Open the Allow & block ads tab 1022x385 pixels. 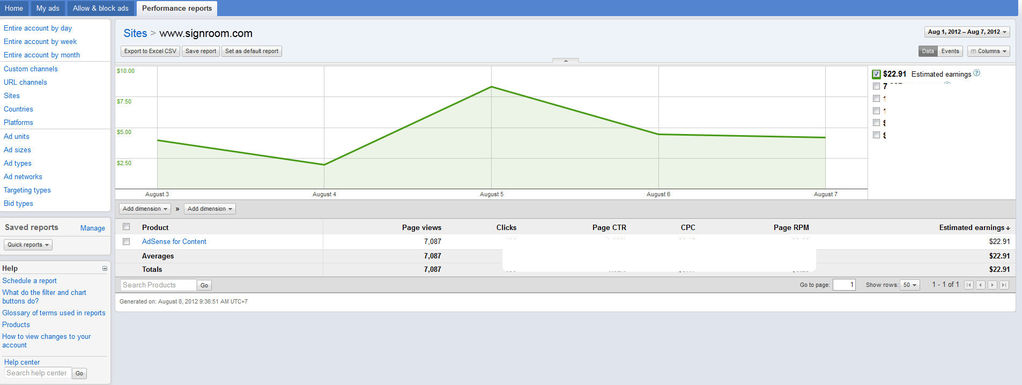pos(100,8)
